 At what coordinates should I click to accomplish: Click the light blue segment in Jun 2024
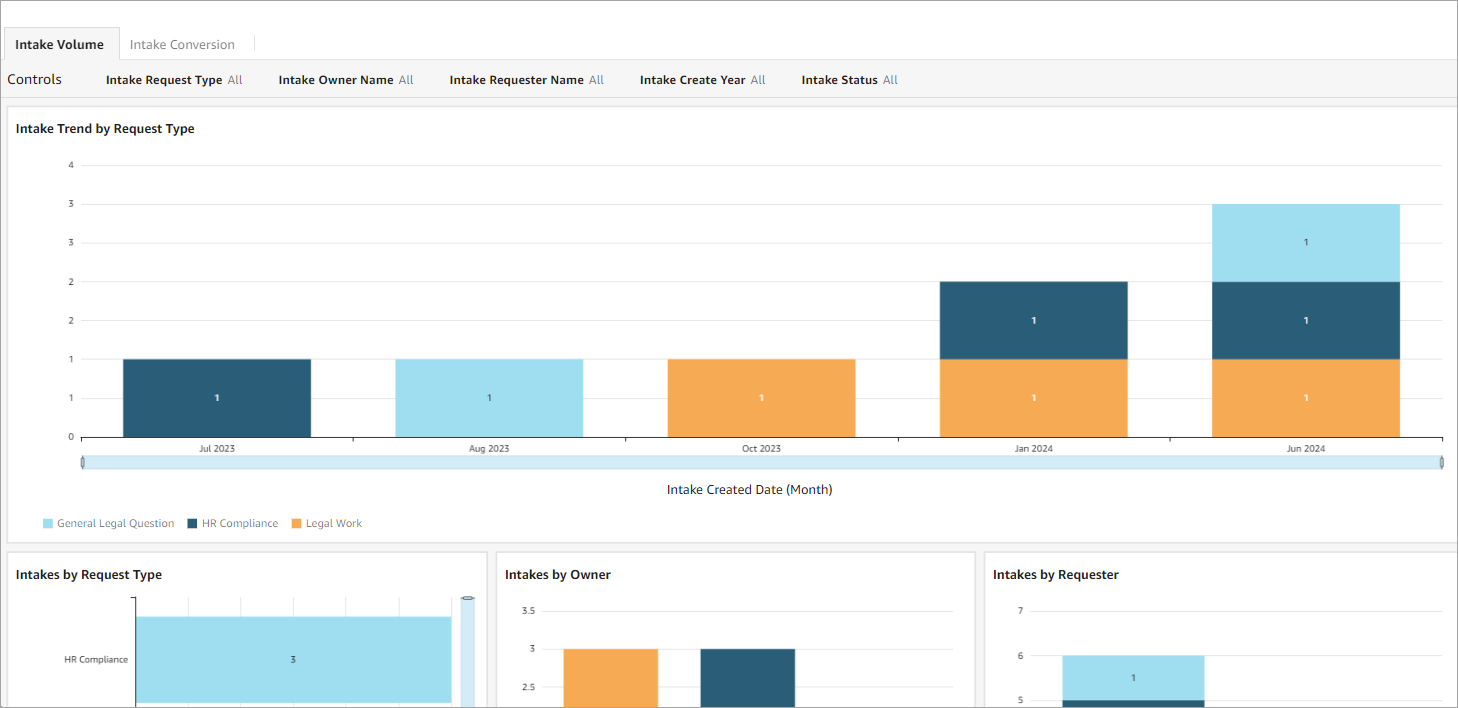point(1305,241)
